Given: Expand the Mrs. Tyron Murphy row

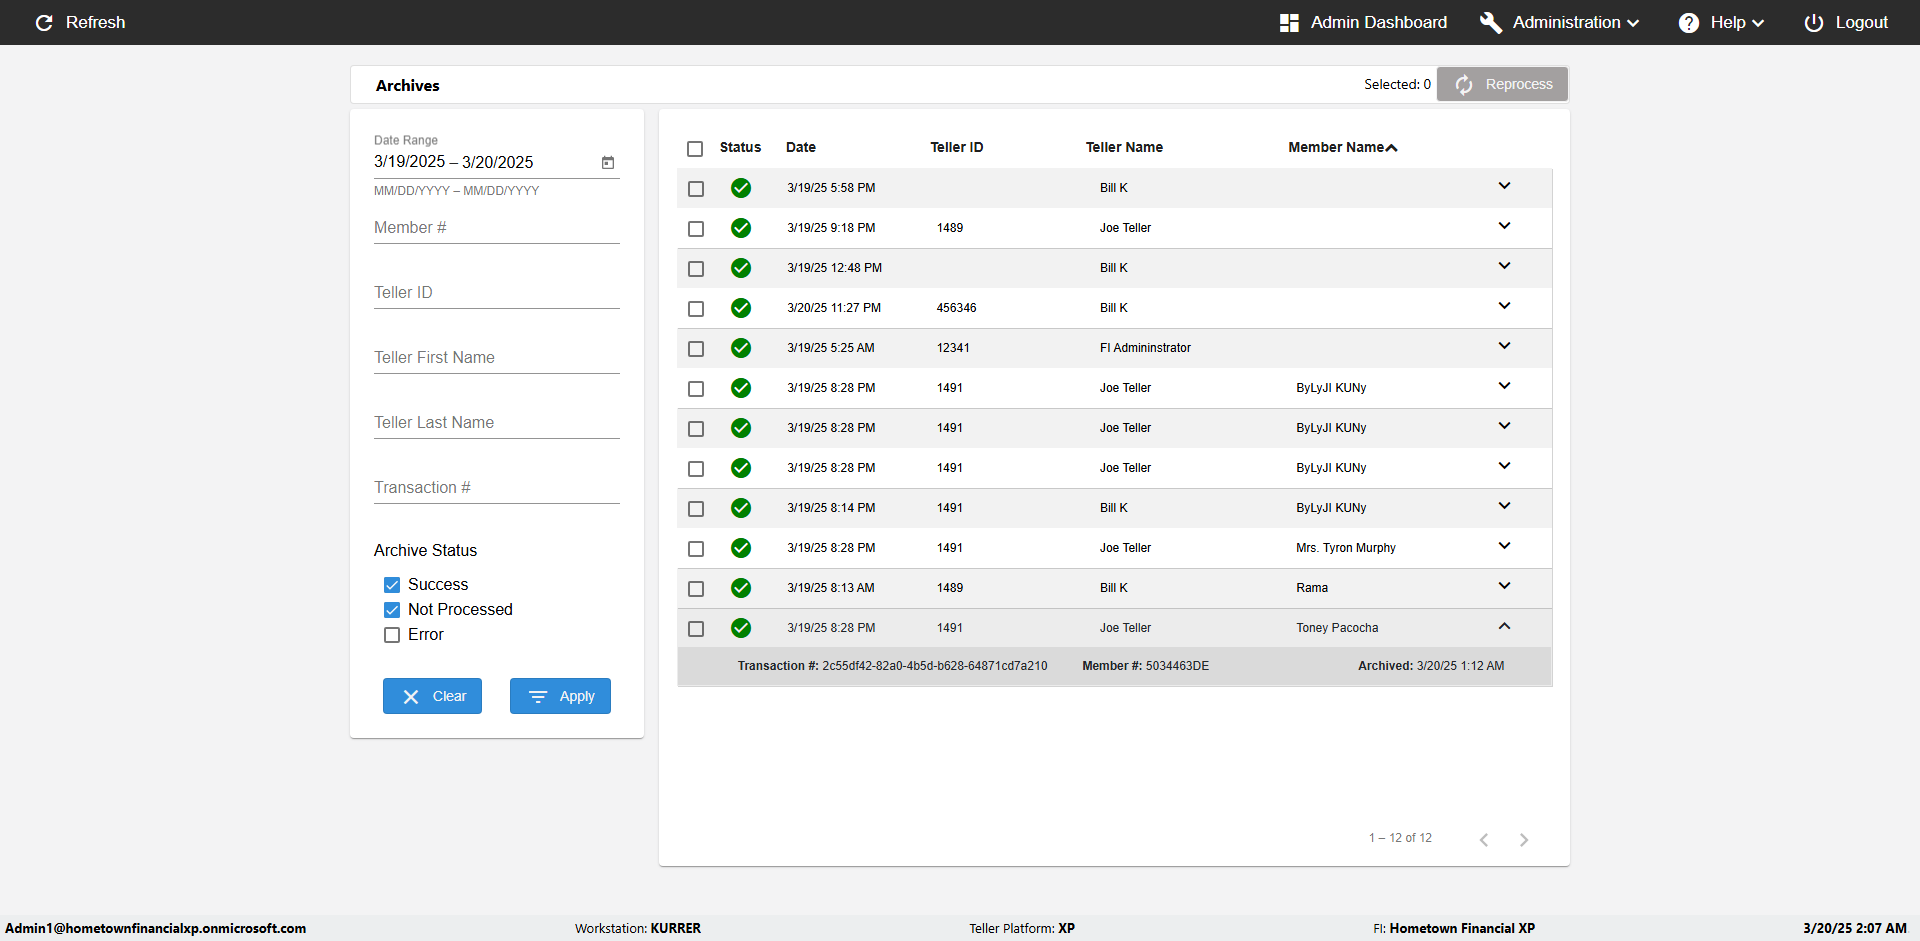Looking at the screenshot, I should tap(1504, 546).
